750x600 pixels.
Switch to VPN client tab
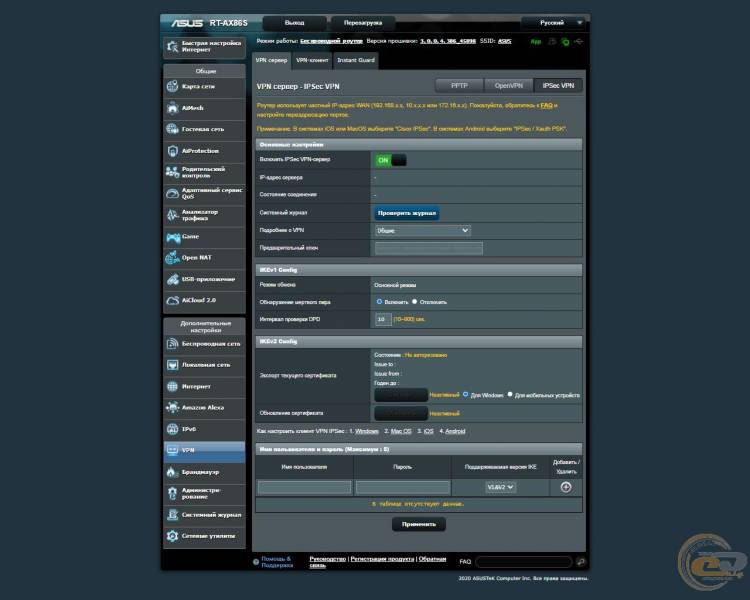pos(312,60)
